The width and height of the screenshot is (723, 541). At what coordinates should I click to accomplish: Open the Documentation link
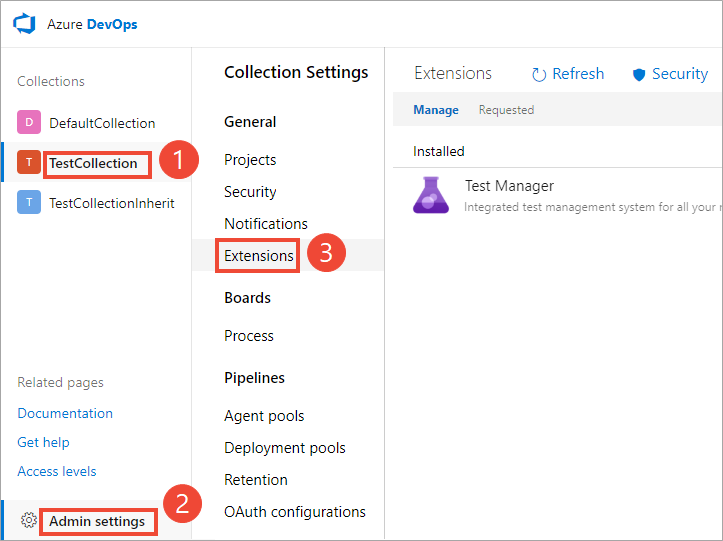(65, 413)
